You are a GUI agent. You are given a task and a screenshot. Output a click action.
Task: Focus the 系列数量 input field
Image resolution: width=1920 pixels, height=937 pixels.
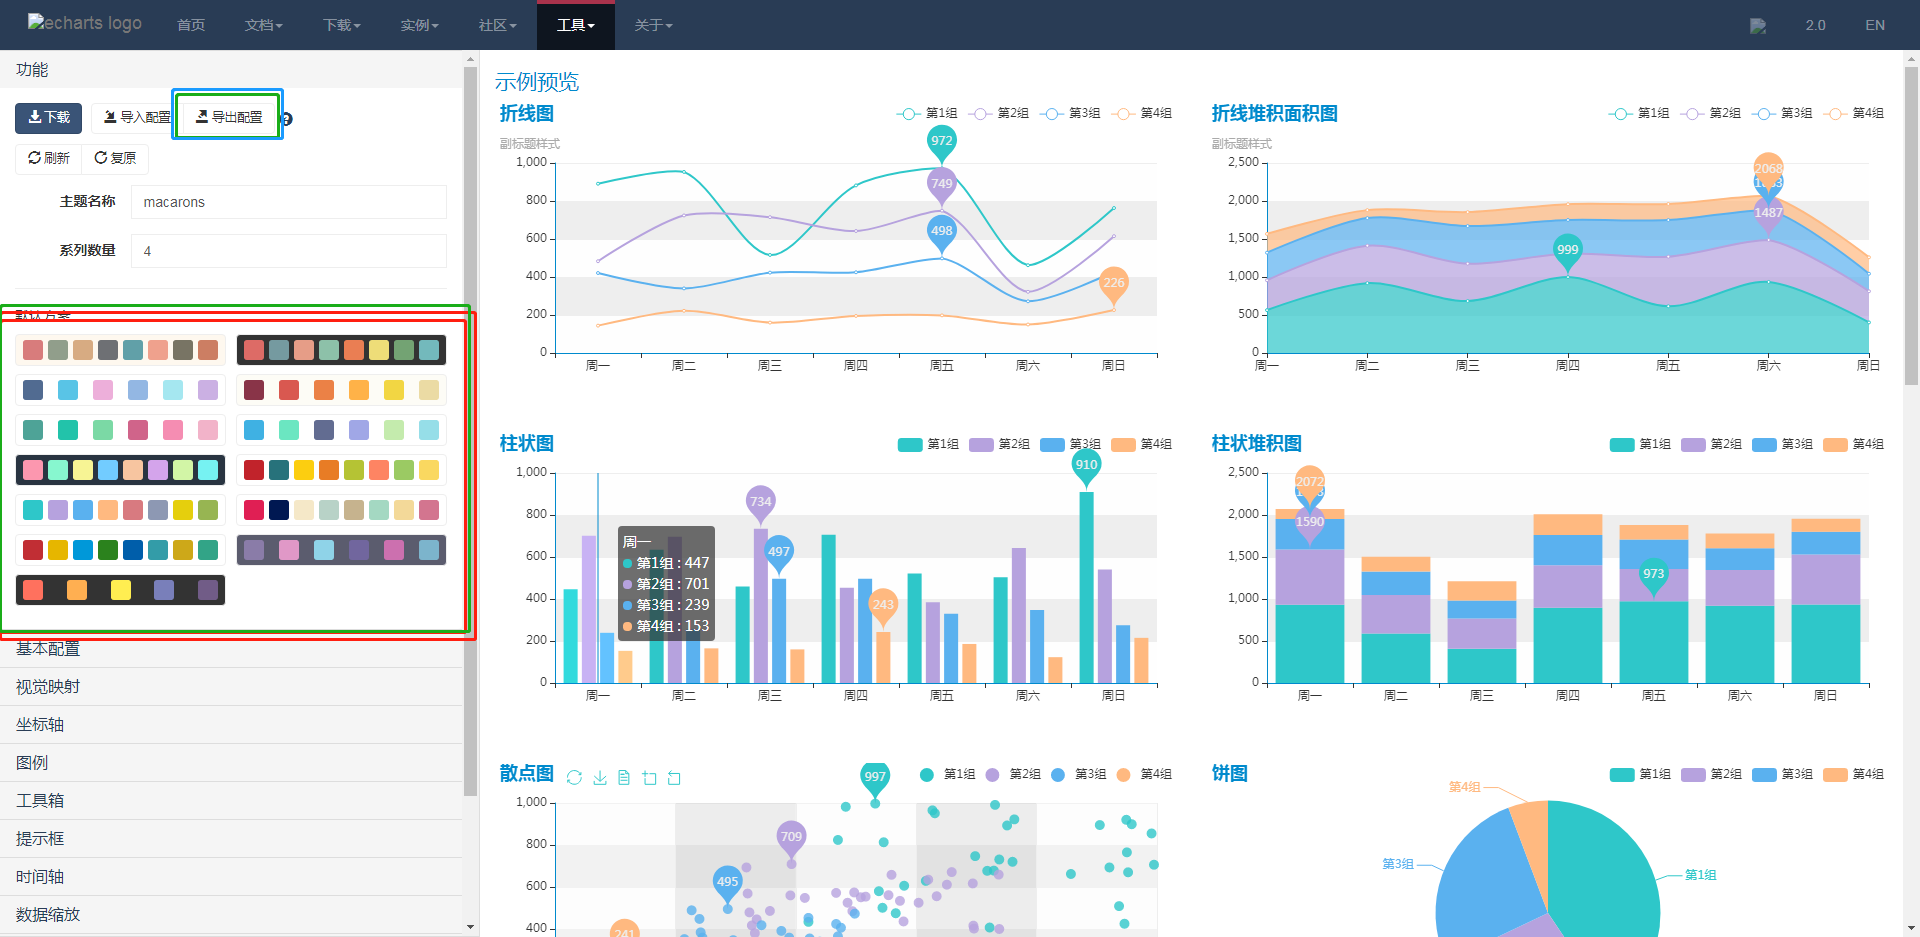click(289, 251)
